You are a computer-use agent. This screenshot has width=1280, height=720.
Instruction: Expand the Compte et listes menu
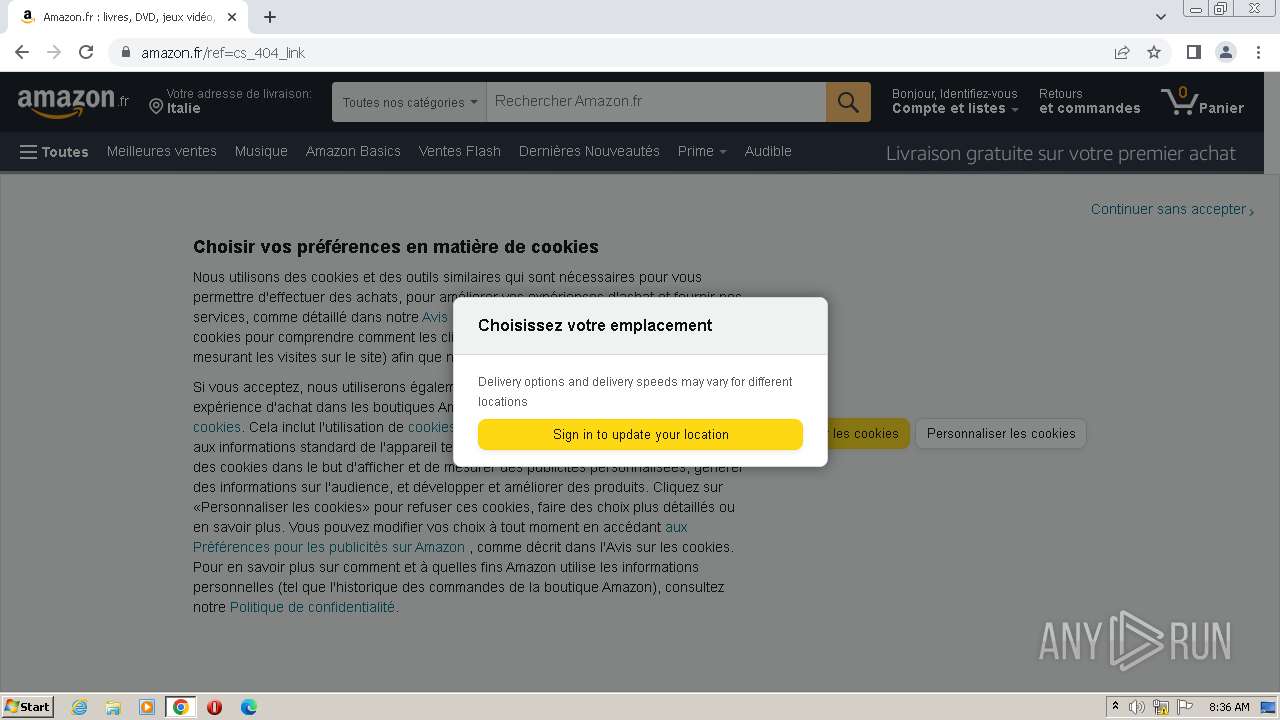[955, 102]
